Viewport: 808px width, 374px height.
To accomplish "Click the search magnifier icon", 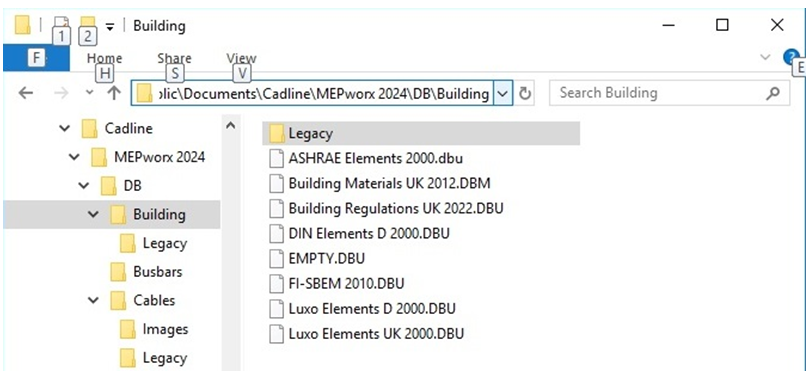I will [x=772, y=93].
